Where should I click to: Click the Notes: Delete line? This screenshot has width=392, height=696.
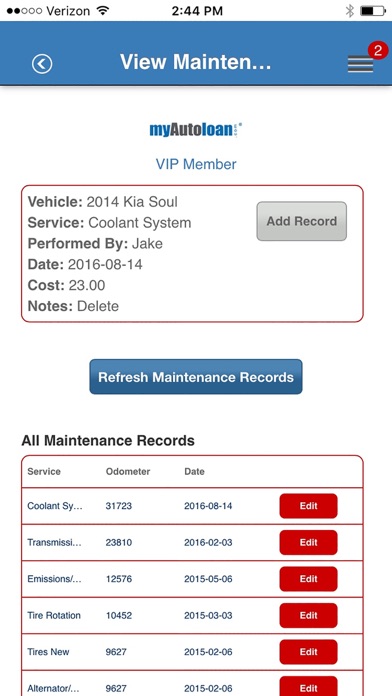tap(73, 306)
